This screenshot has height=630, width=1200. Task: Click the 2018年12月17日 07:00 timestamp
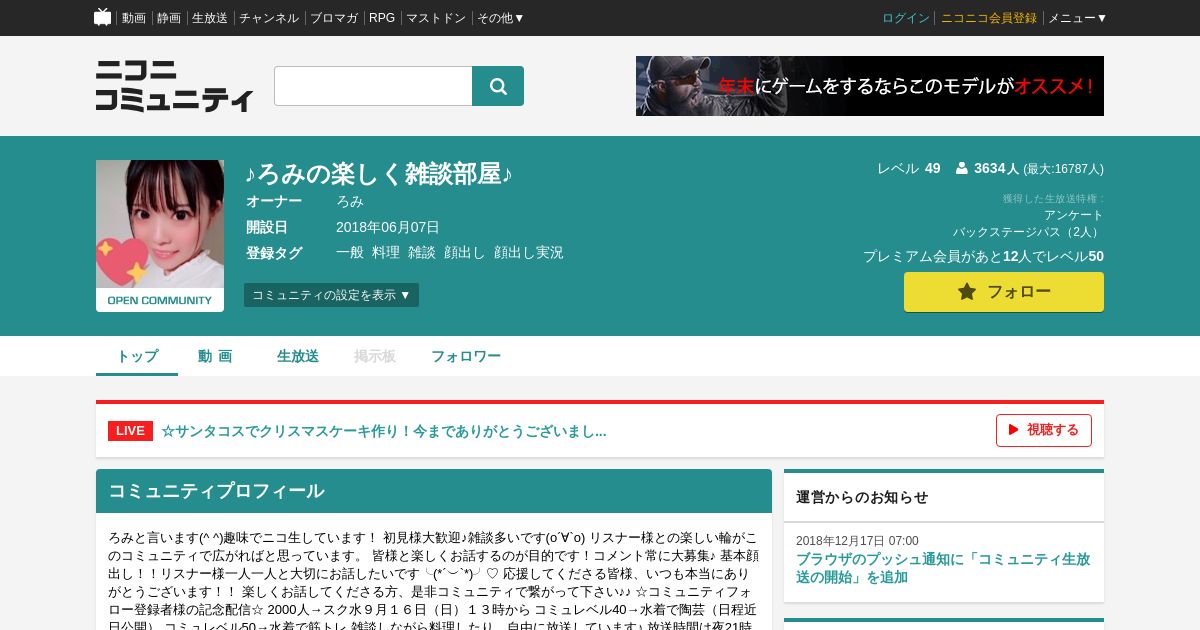(x=857, y=541)
